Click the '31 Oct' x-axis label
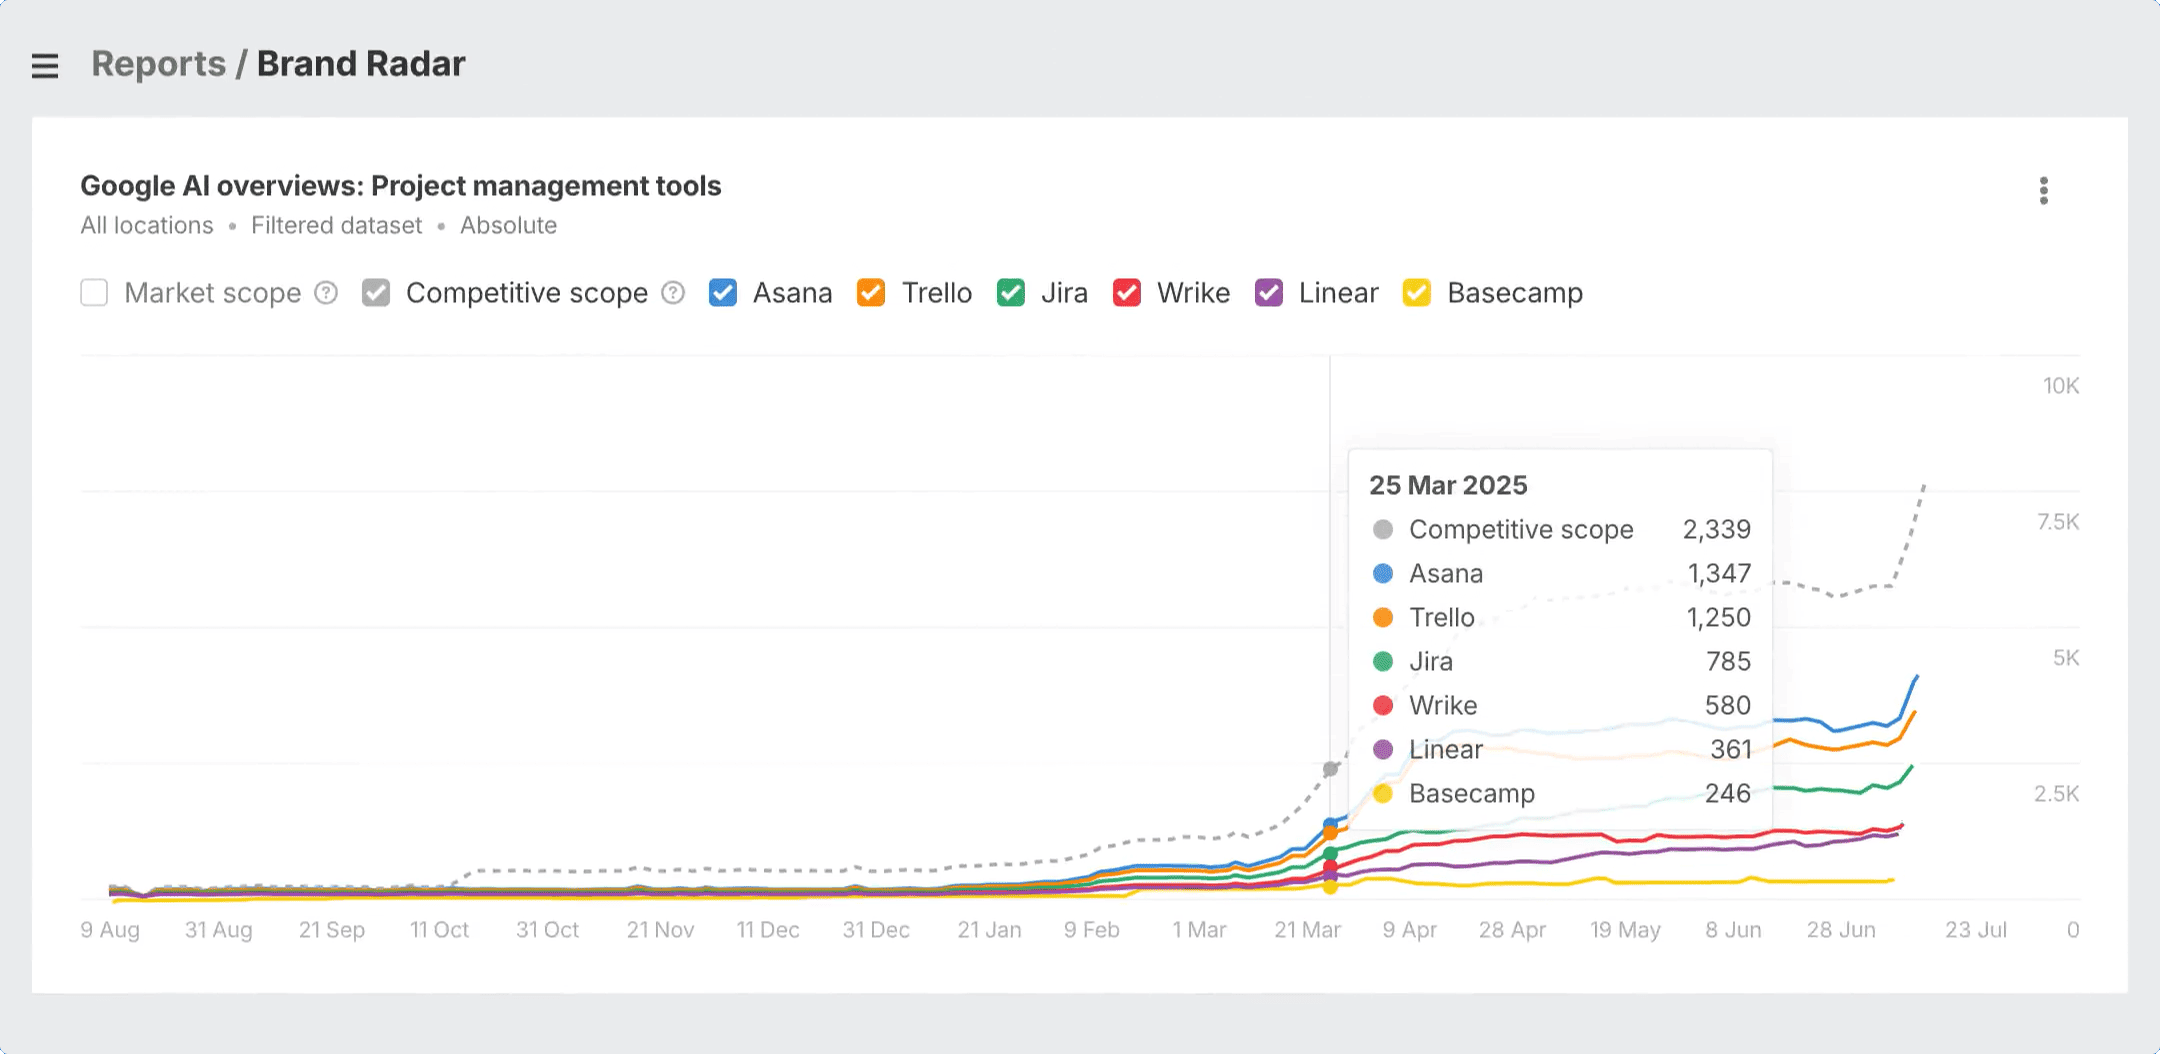 tap(548, 930)
